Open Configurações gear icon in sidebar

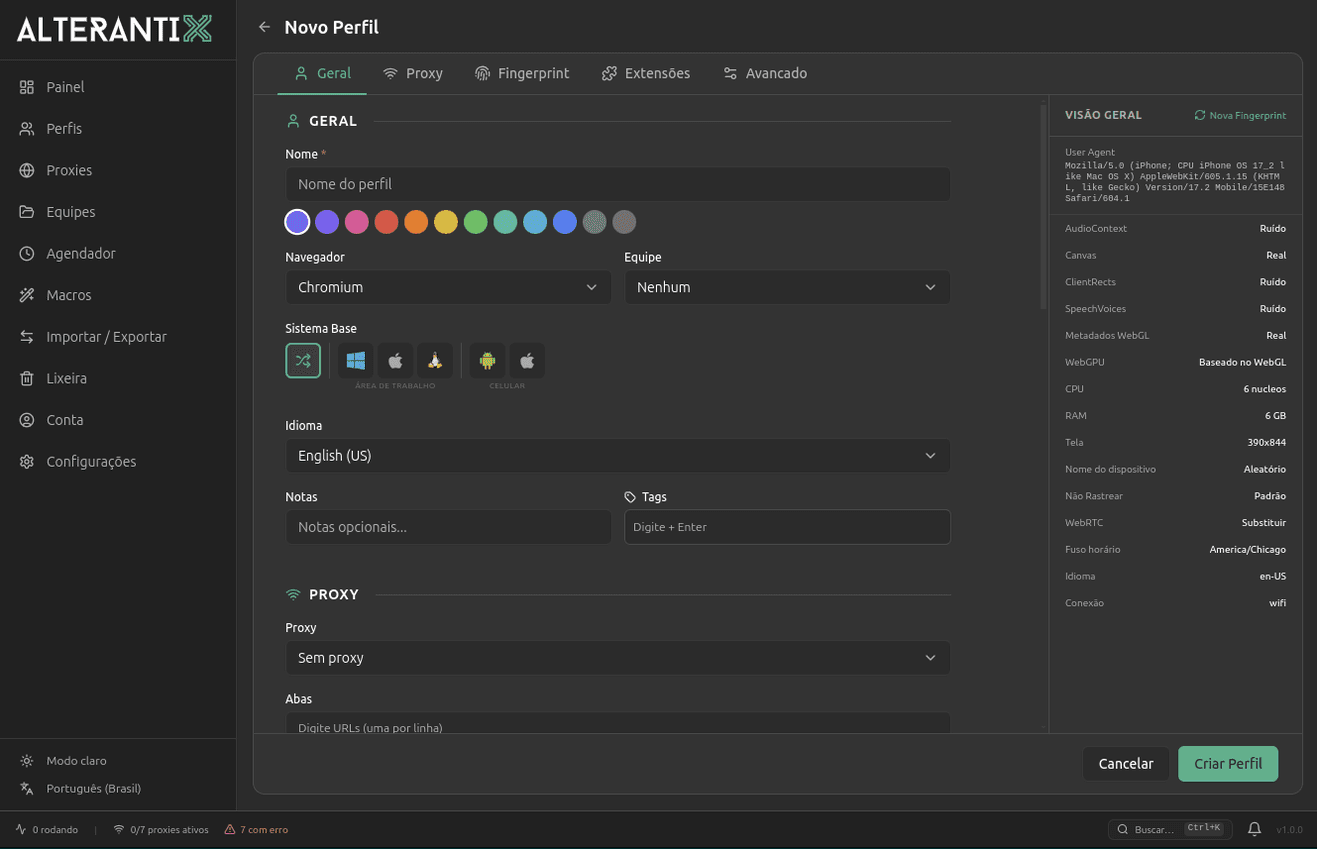[27, 462]
